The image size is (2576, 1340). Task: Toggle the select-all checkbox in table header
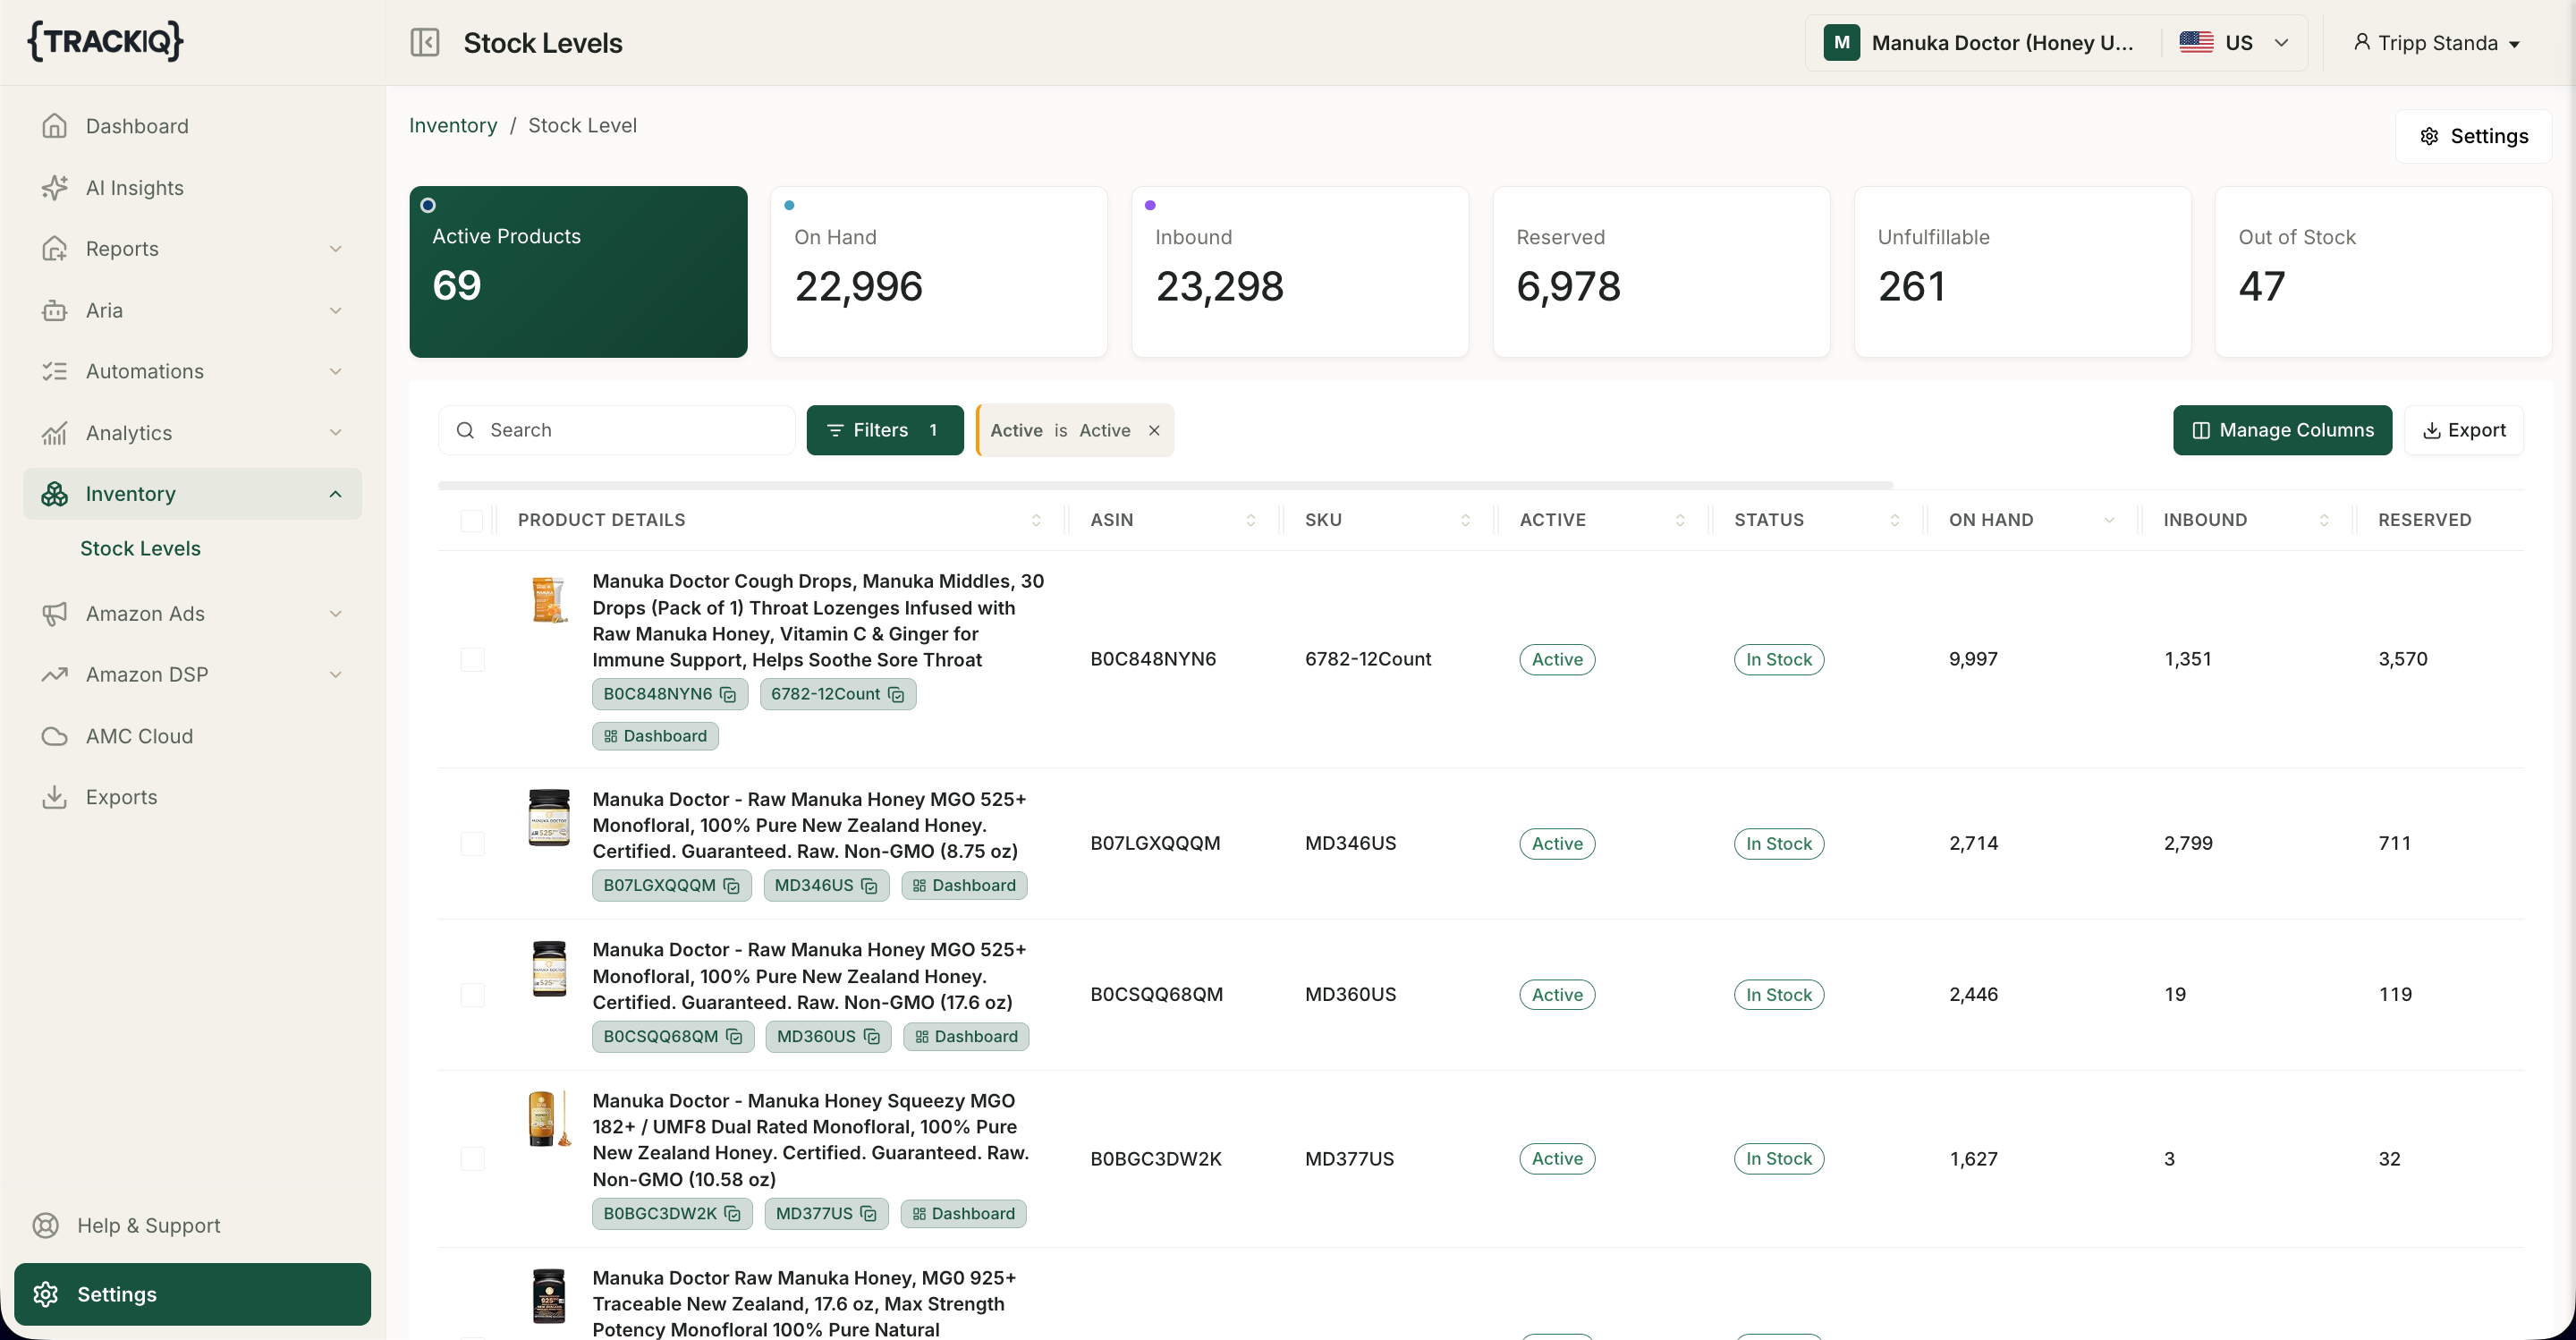pos(472,520)
